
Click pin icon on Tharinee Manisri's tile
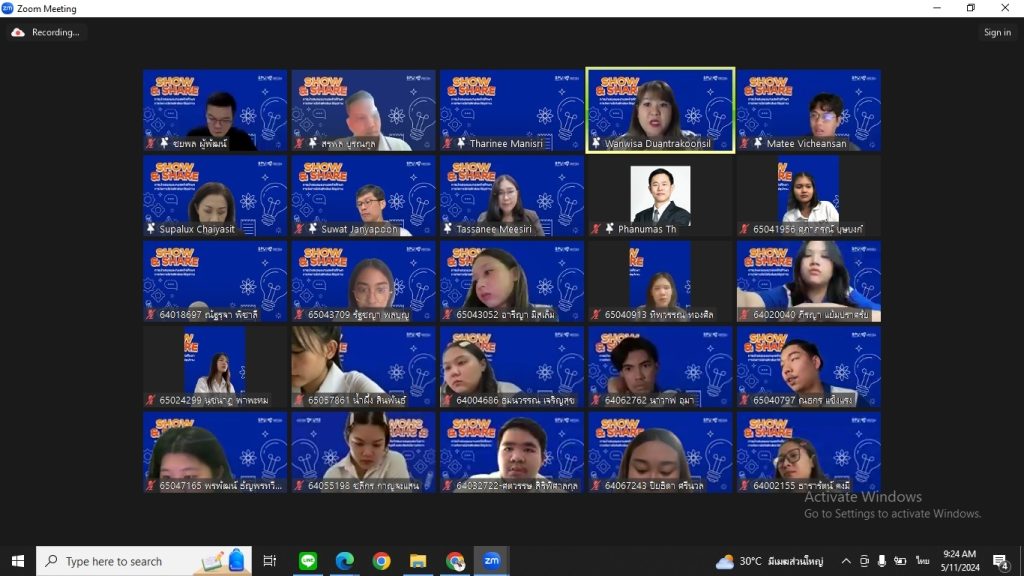tap(461, 143)
